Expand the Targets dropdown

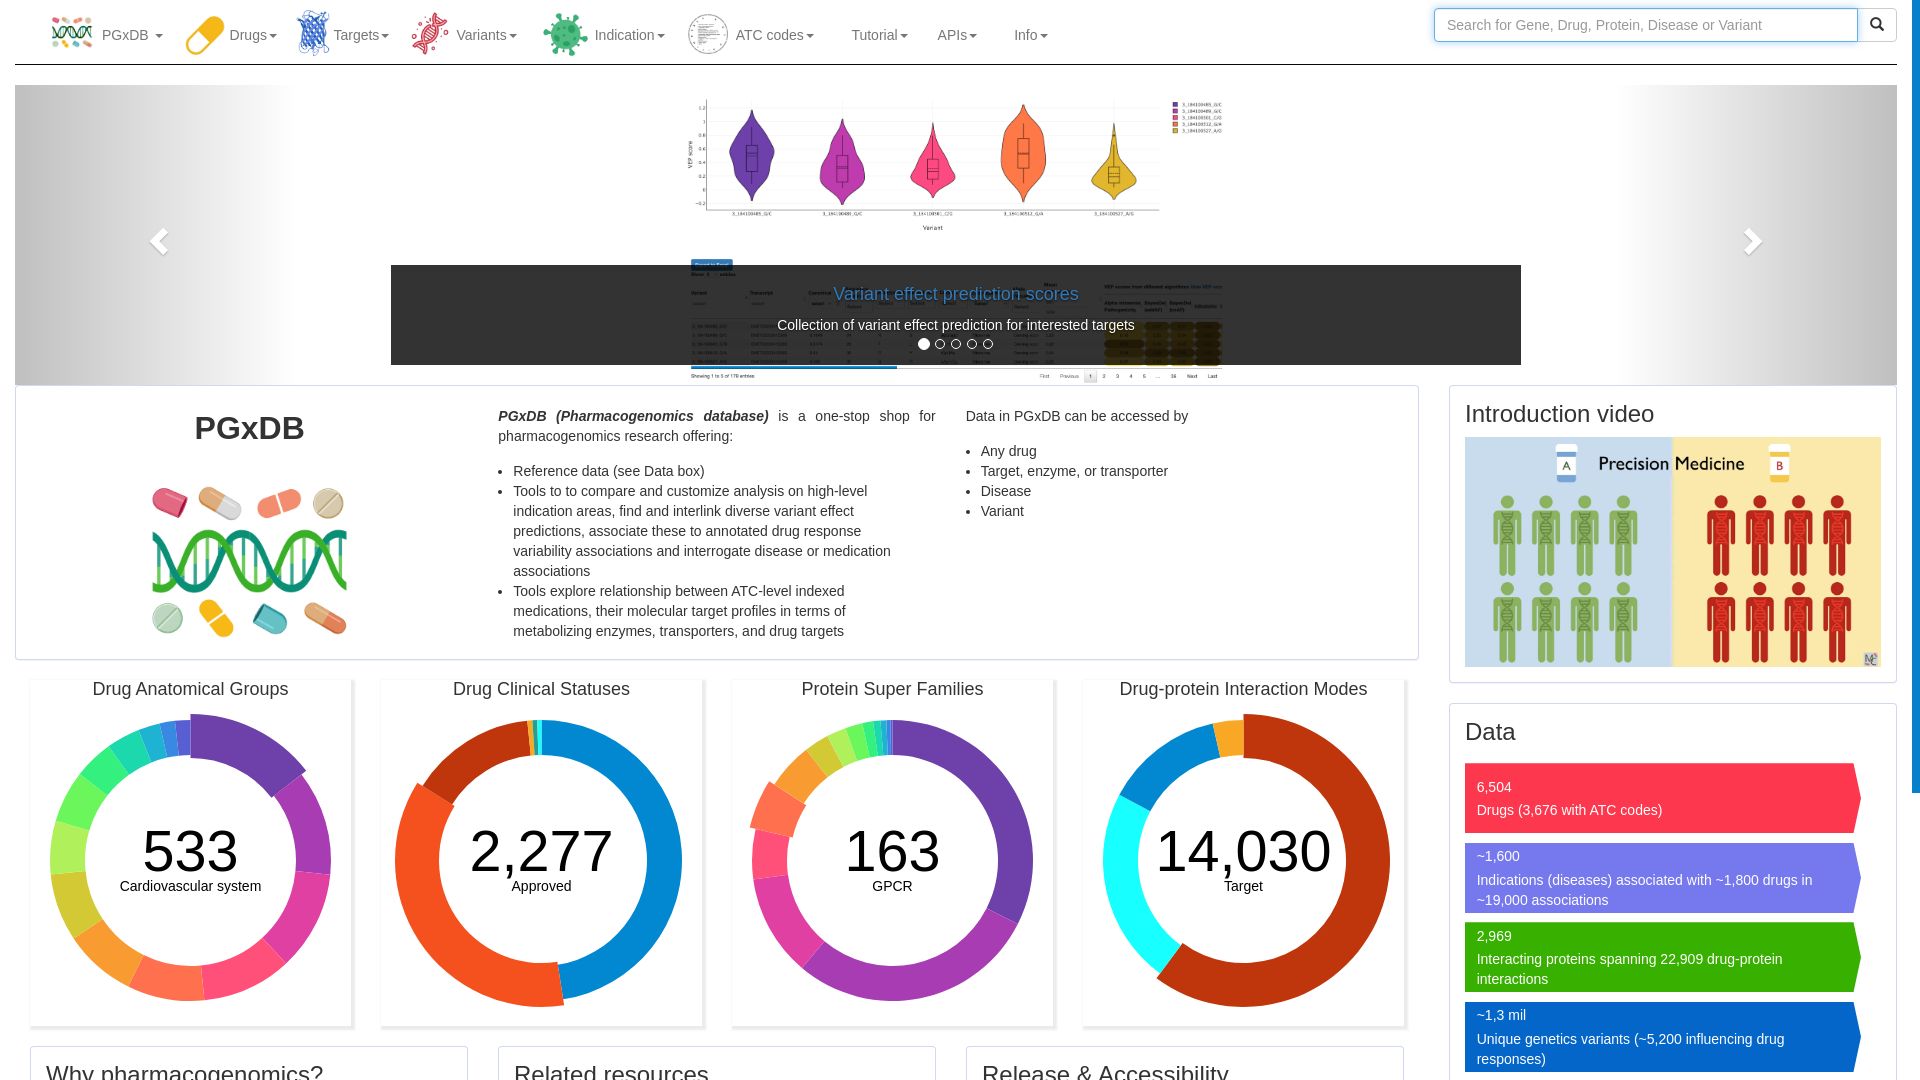pyautogui.click(x=361, y=35)
